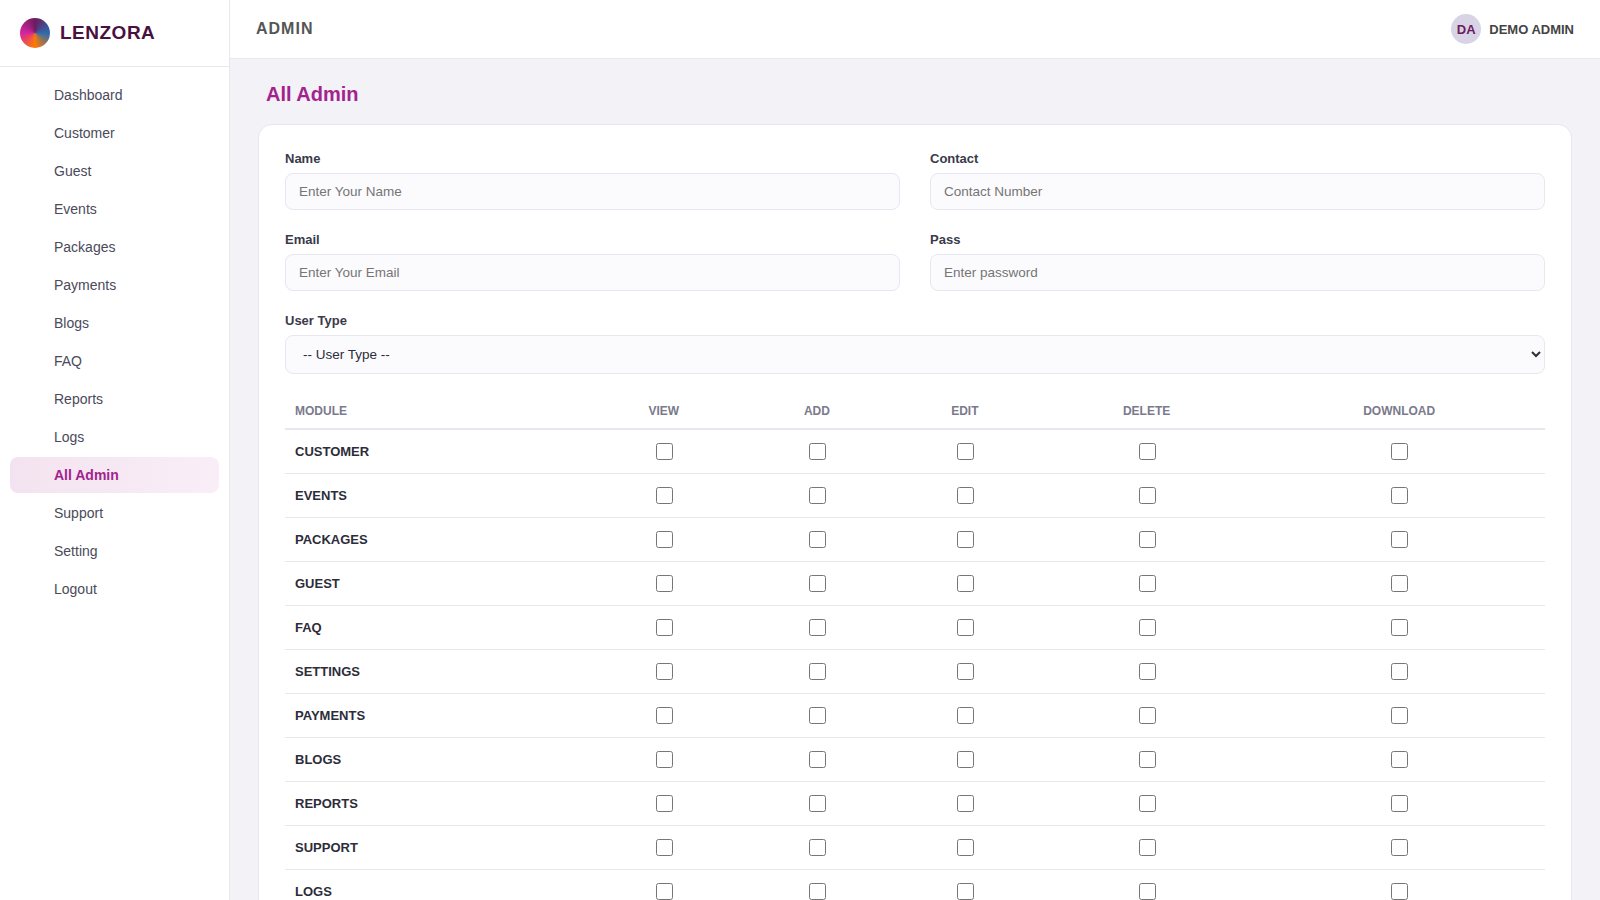Click the Contact Number input
This screenshot has height=900, width=1600.
(1237, 192)
